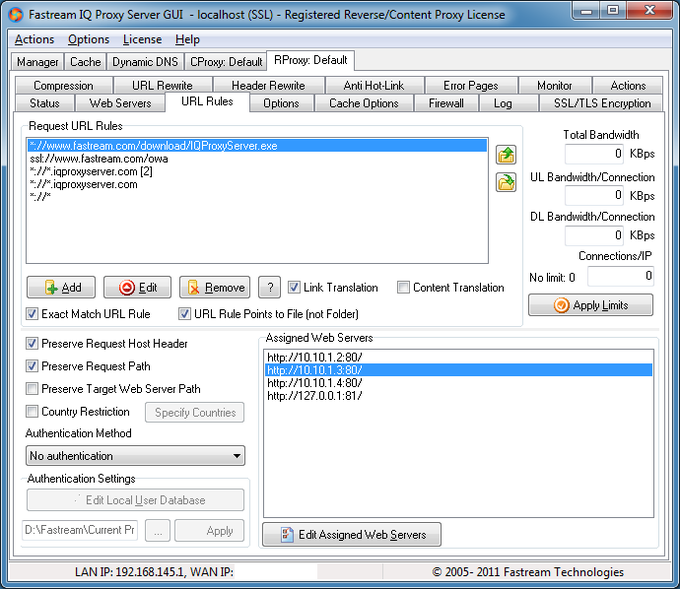Click Remove to delete the selected rule
Viewport: 680px width, 589px height.
click(x=215, y=288)
